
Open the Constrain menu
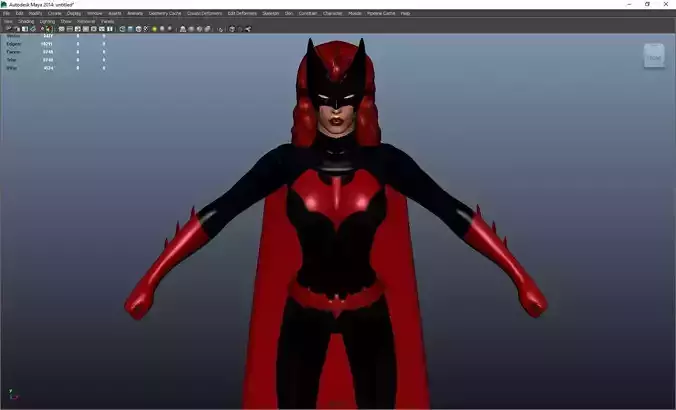click(x=308, y=13)
